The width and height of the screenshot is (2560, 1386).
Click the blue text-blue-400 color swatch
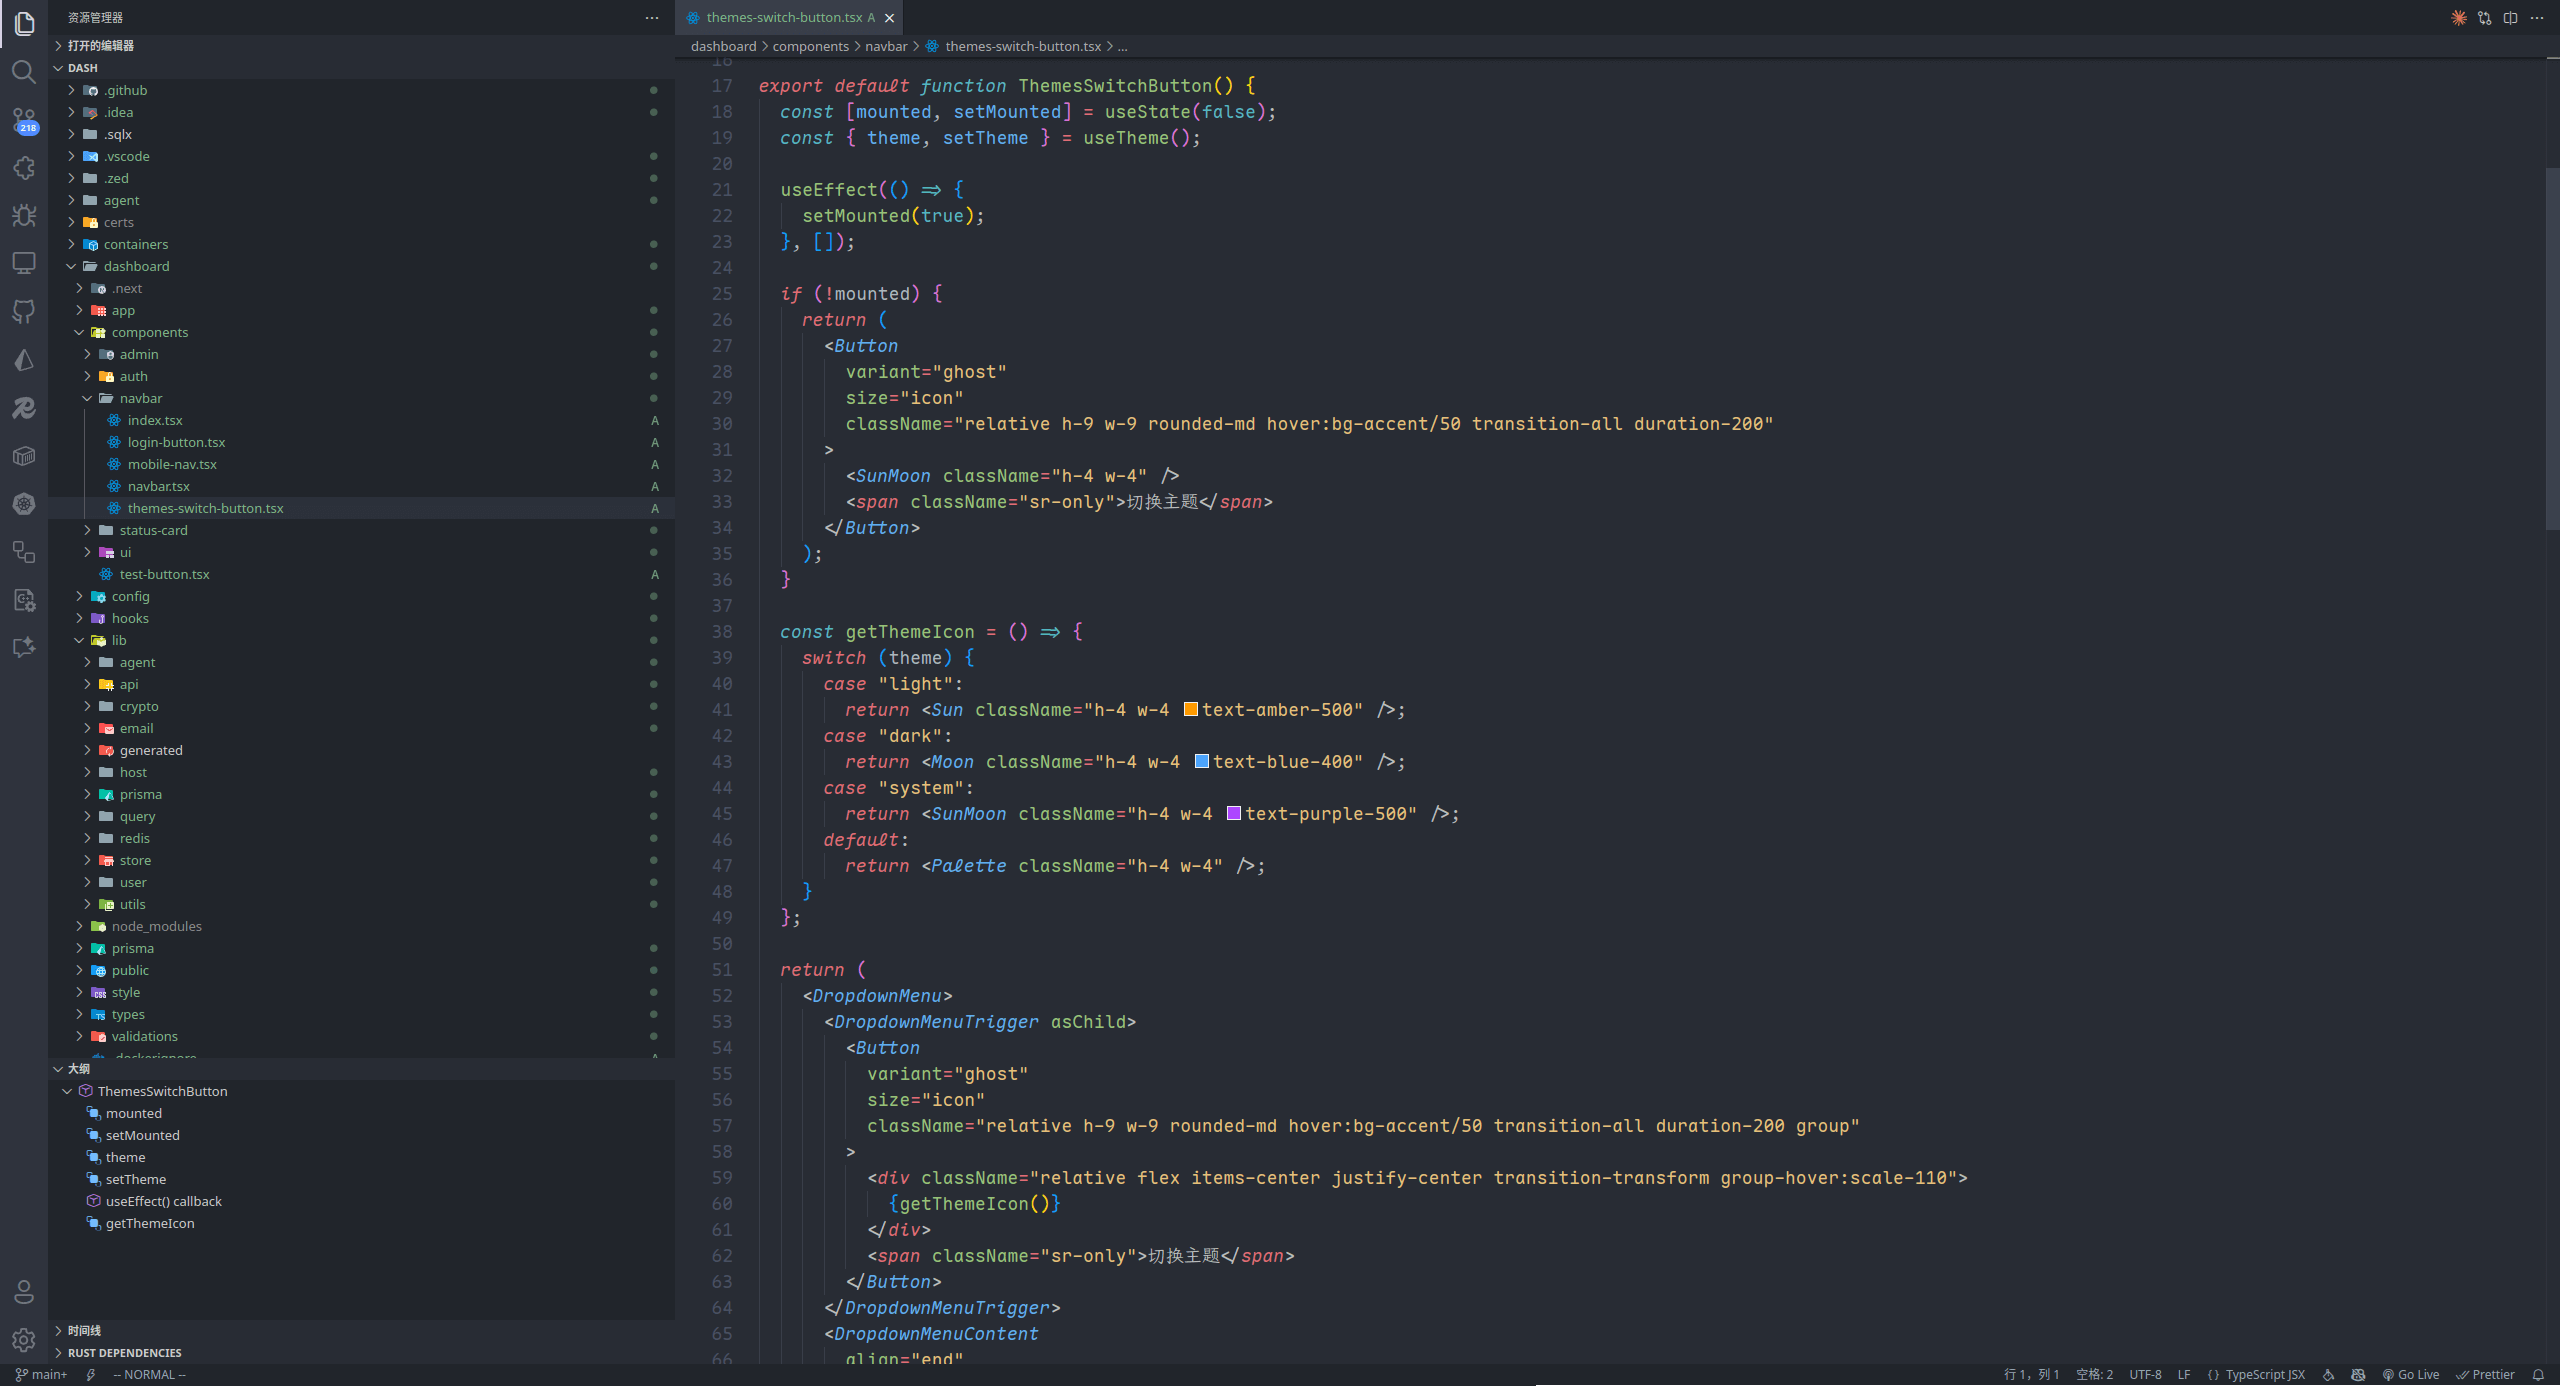(x=1201, y=761)
